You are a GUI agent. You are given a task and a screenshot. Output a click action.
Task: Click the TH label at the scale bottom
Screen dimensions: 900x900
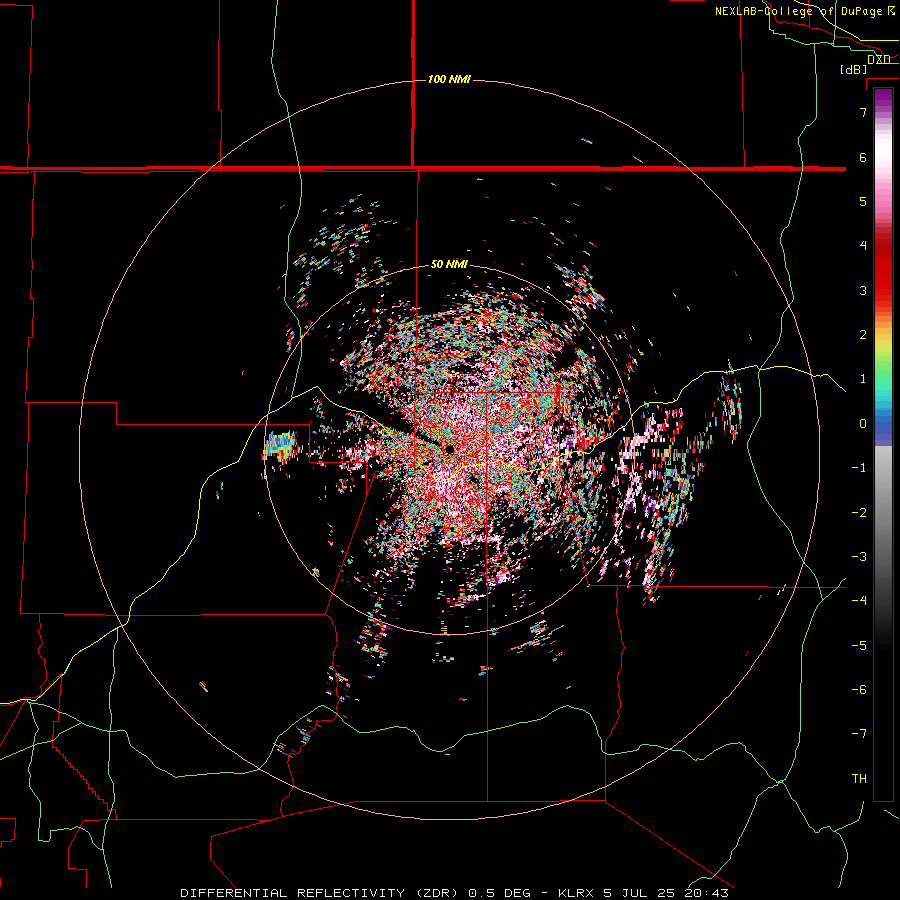click(x=859, y=779)
